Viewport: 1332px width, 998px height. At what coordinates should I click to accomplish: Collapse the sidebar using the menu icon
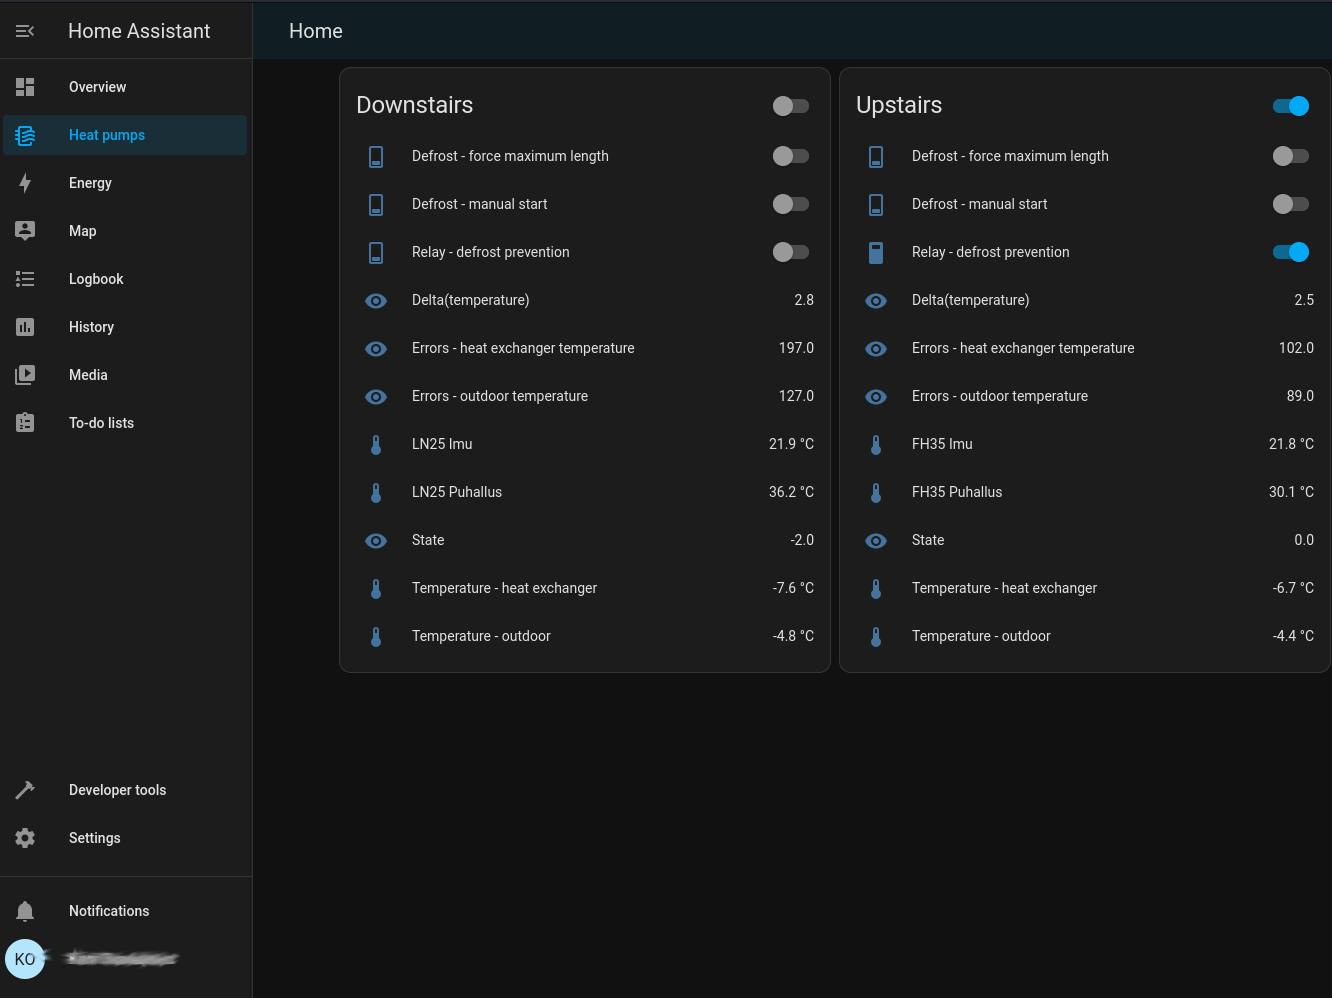coord(25,31)
